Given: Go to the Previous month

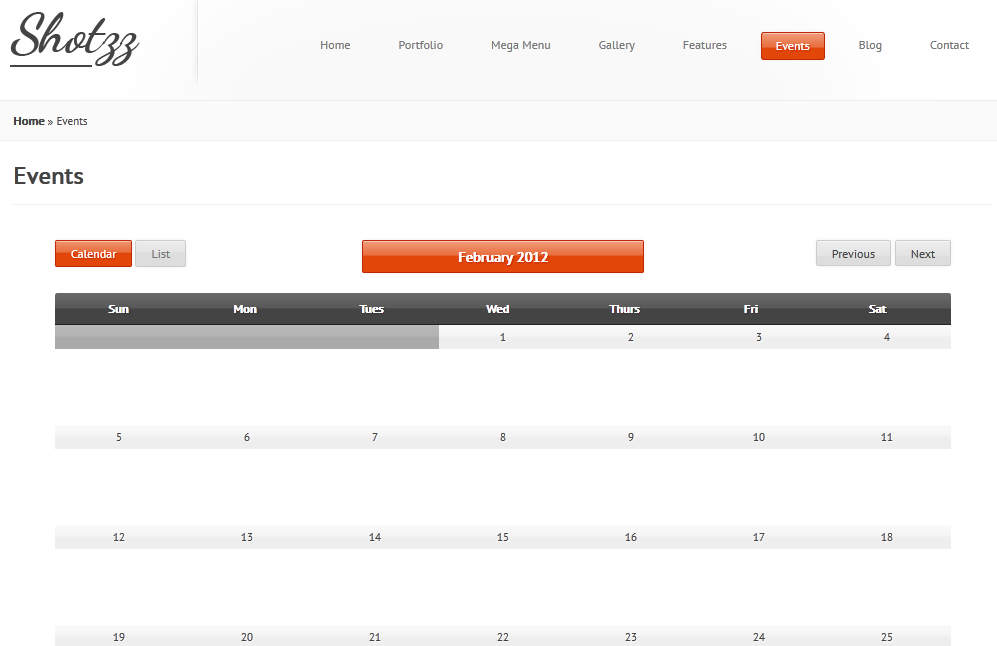Looking at the screenshot, I should click(x=853, y=254).
